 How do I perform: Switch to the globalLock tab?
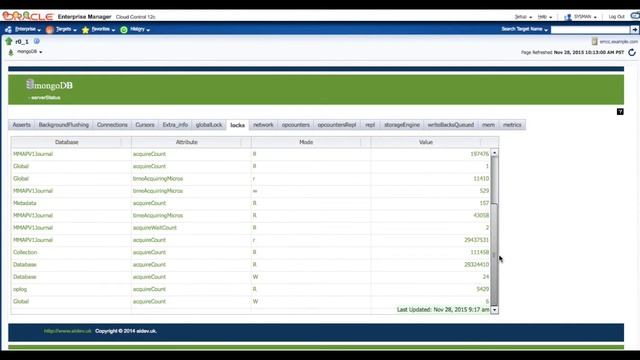coord(209,125)
